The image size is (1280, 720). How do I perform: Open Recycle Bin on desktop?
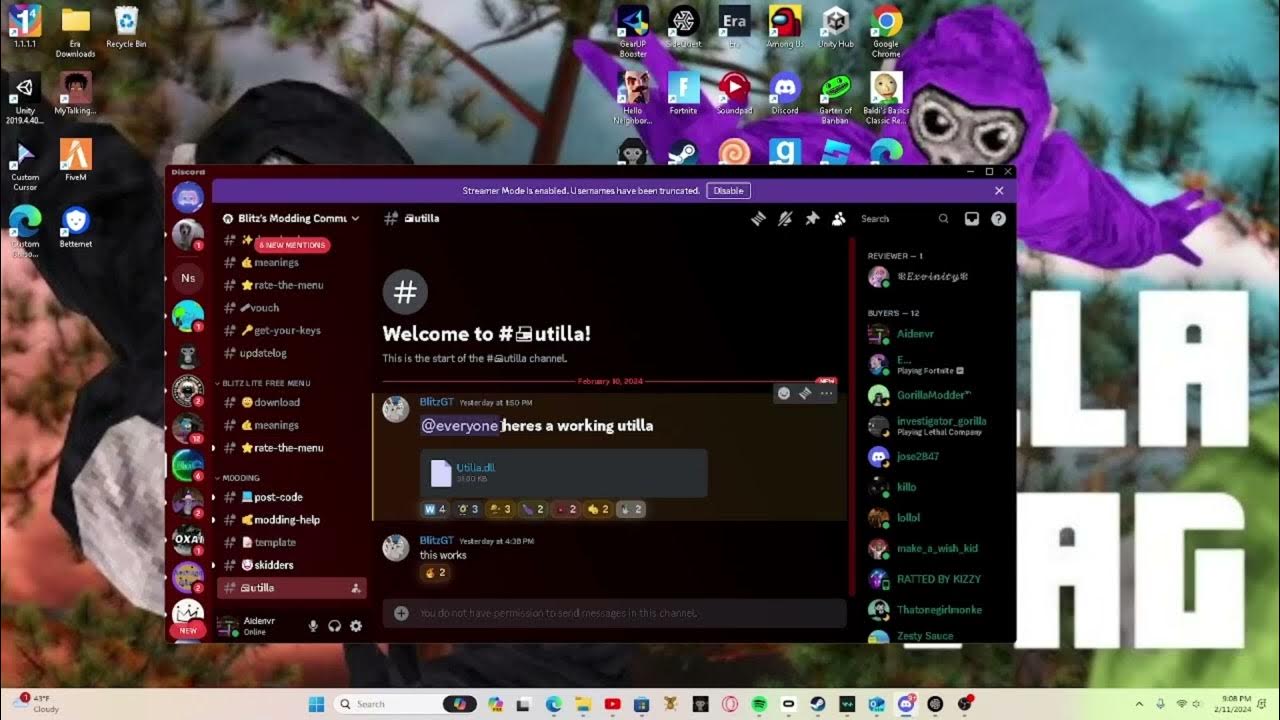click(x=126, y=27)
